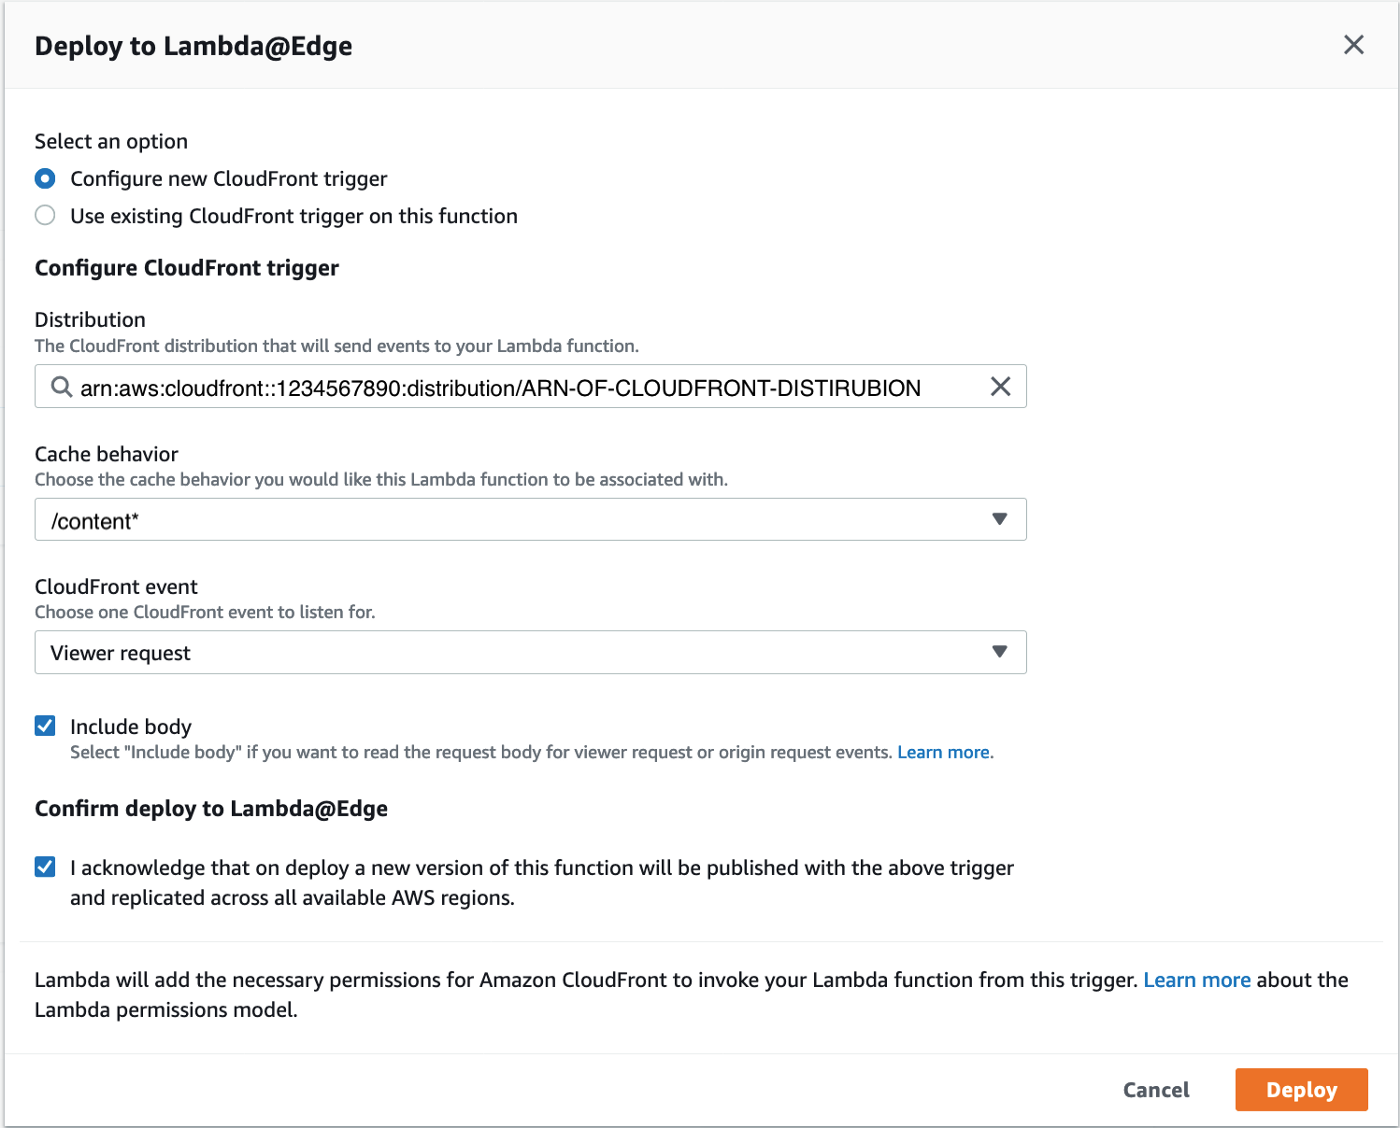
Task: Select "Configure new CloudFront trigger" option
Action: (44, 178)
